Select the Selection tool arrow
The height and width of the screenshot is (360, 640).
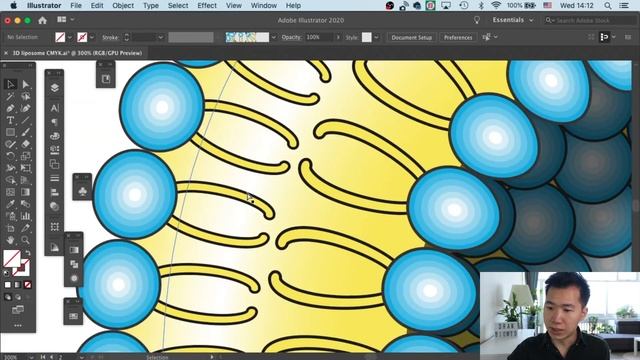(11, 84)
